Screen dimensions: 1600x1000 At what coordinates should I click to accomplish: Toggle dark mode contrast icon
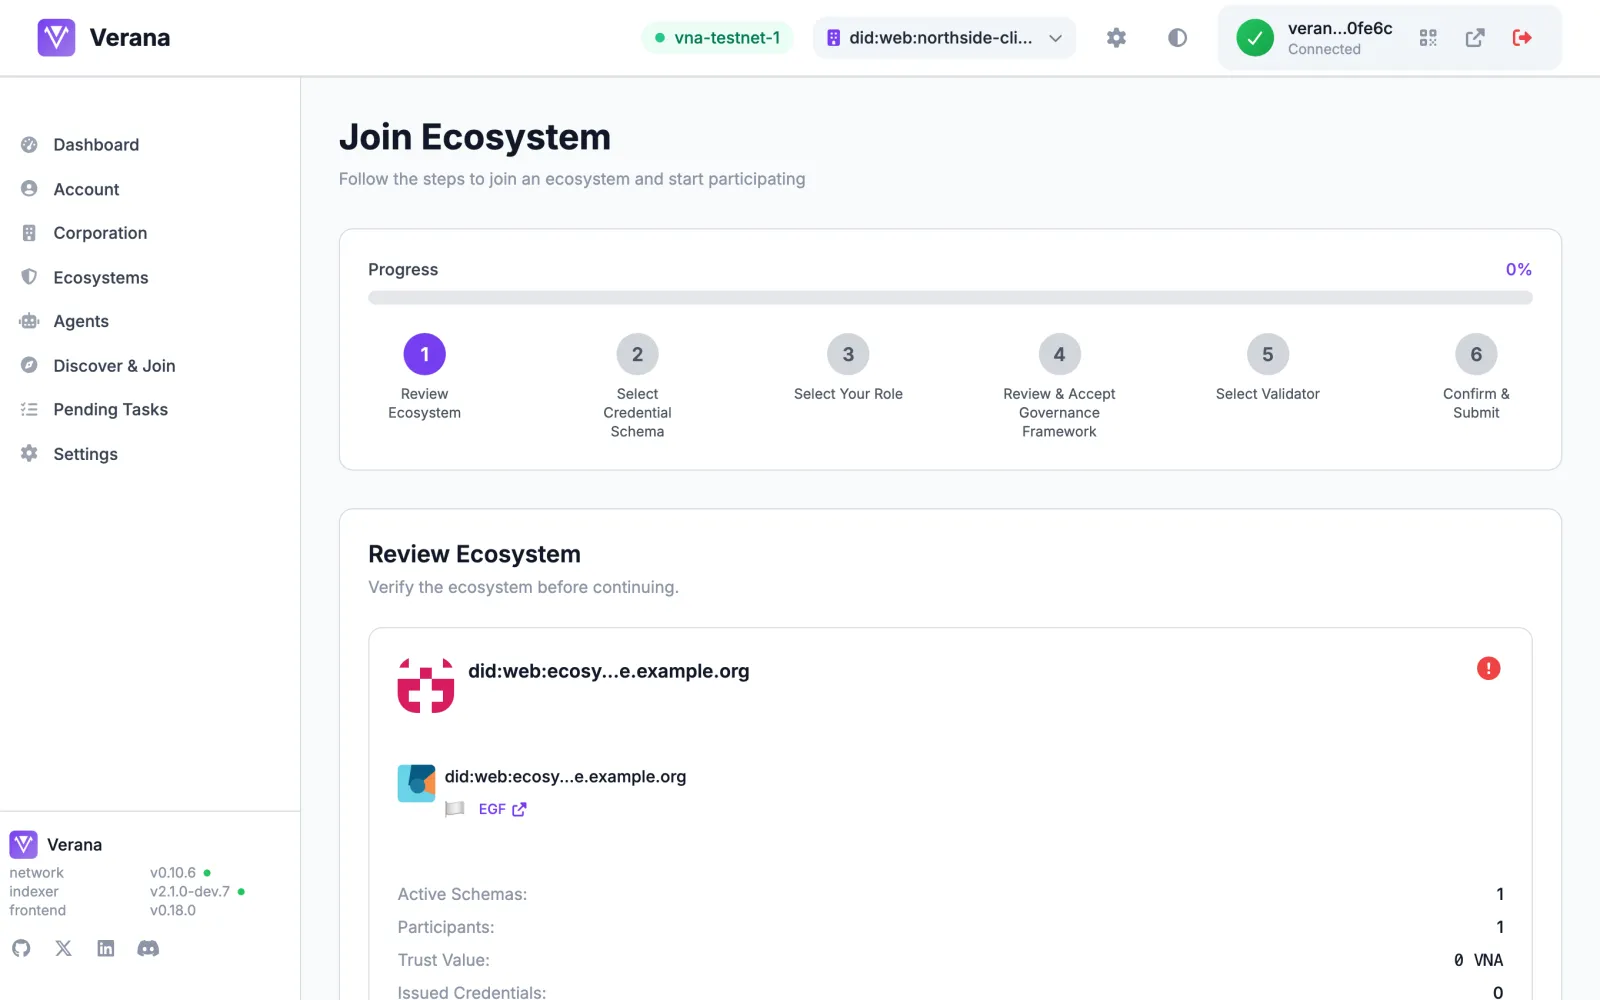(1177, 38)
